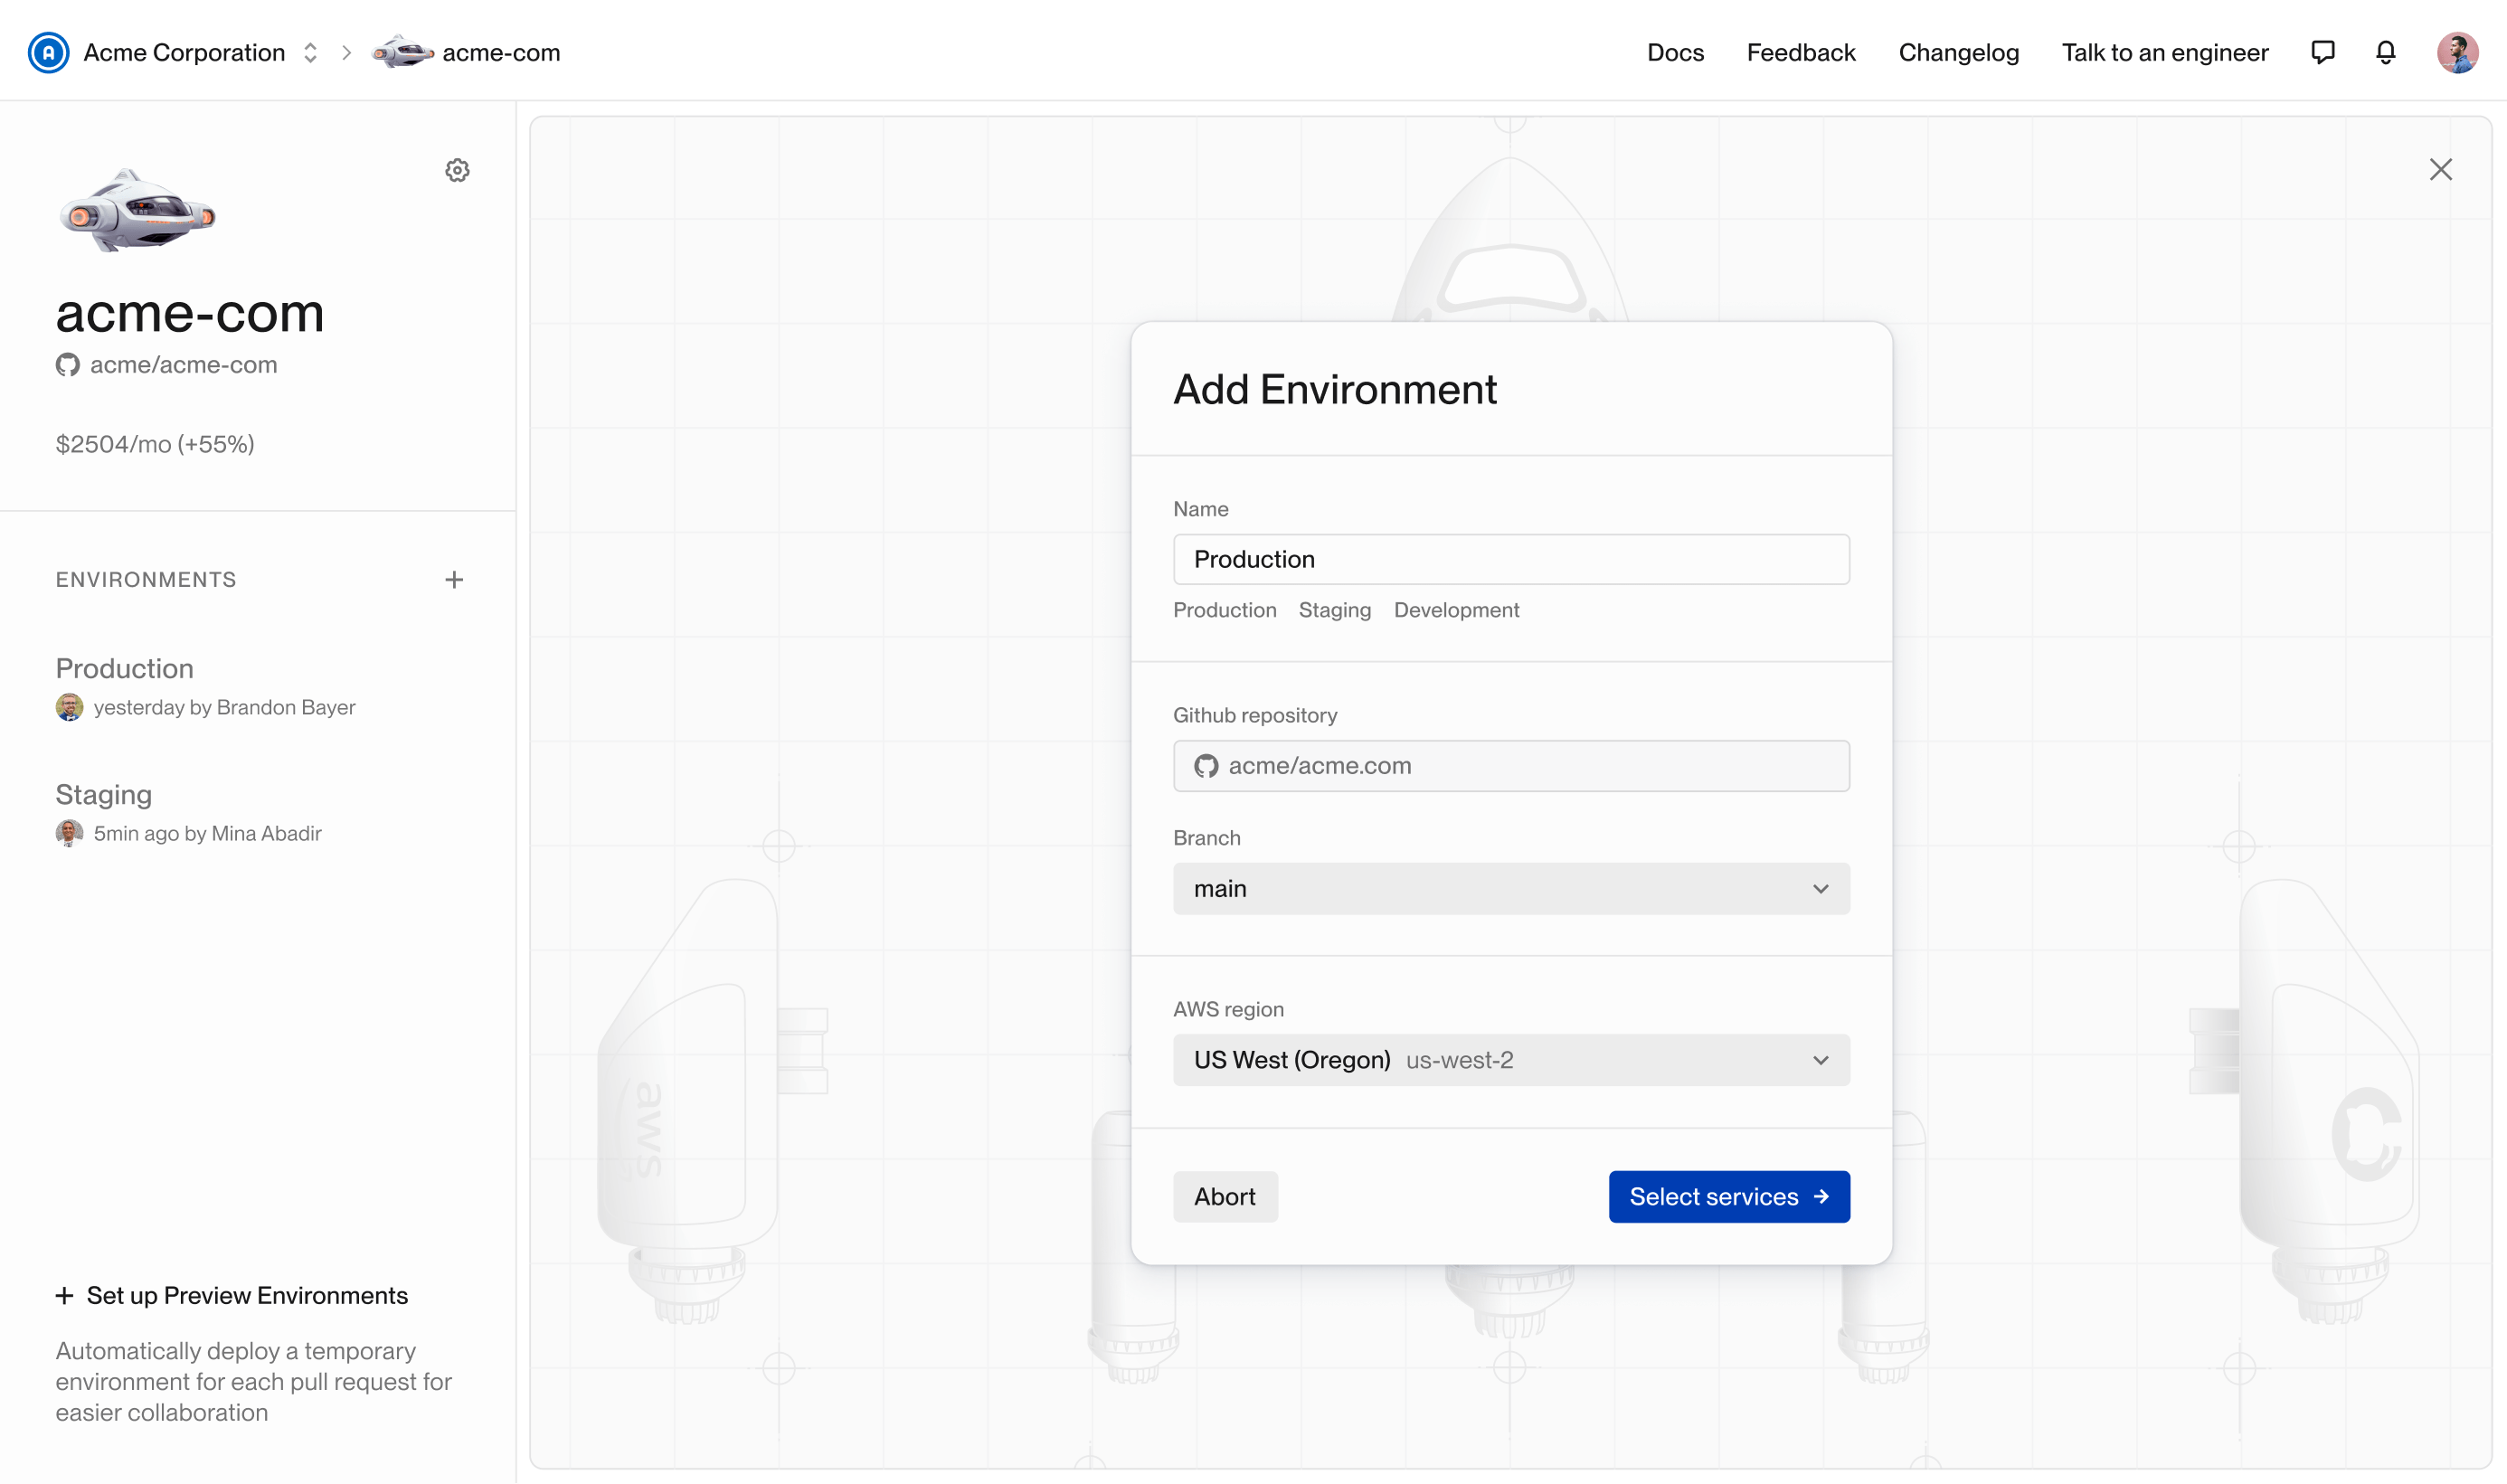This screenshot has width=2507, height=1484.
Task: Open notifications via the bell icon
Action: (2385, 52)
